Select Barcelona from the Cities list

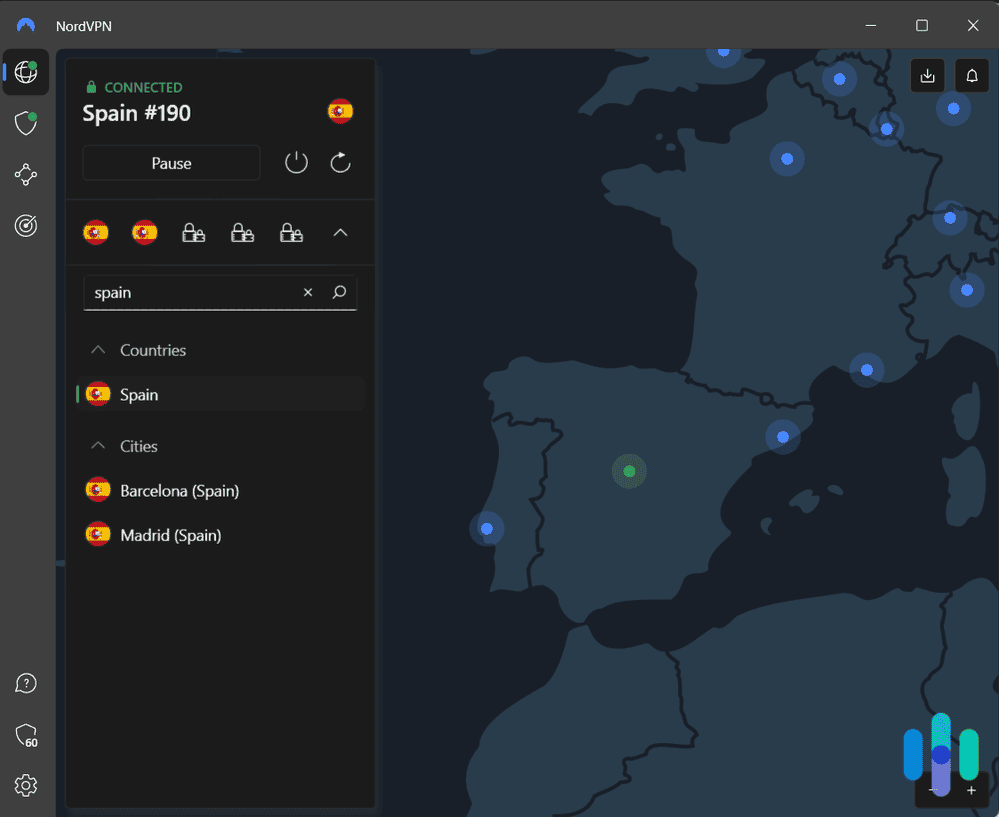pos(180,490)
